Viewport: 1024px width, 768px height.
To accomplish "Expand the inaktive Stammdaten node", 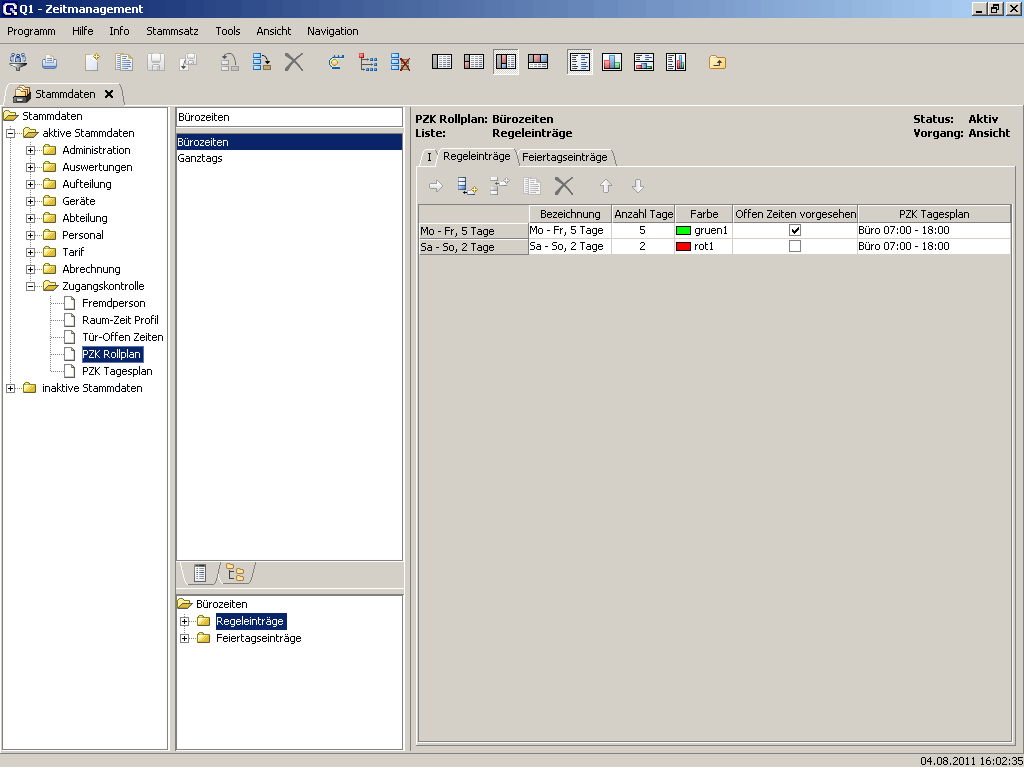I will click(x=11, y=388).
